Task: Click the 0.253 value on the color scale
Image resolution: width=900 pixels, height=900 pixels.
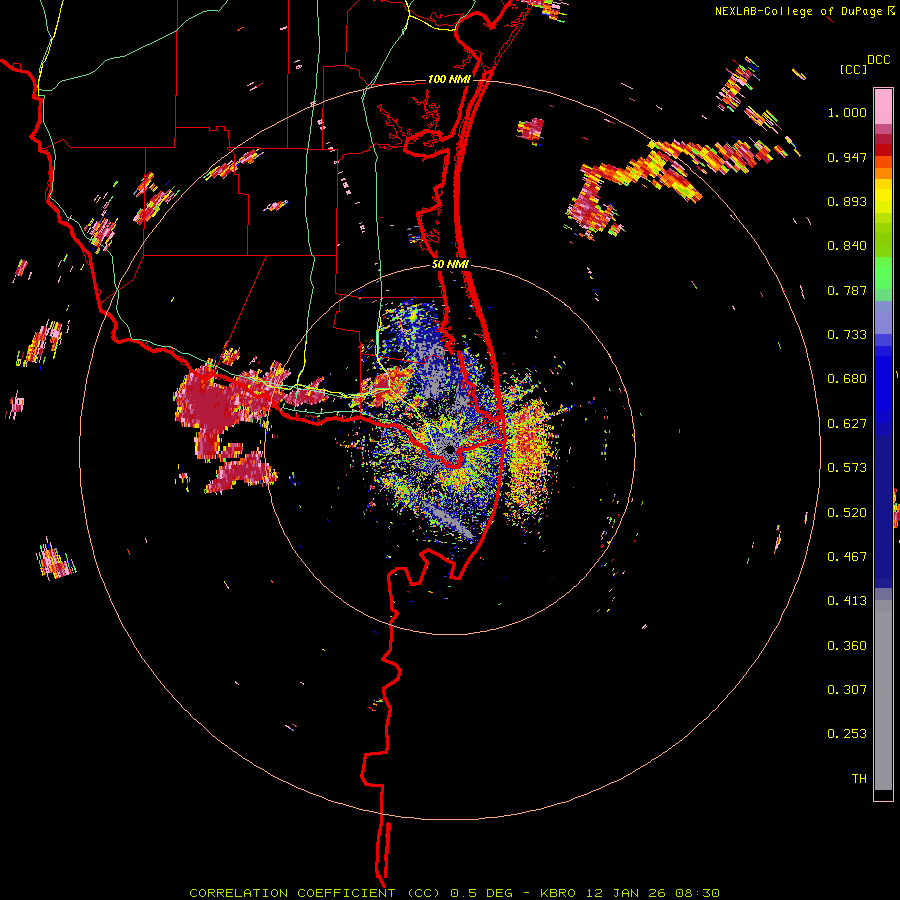Action: [x=847, y=734]
